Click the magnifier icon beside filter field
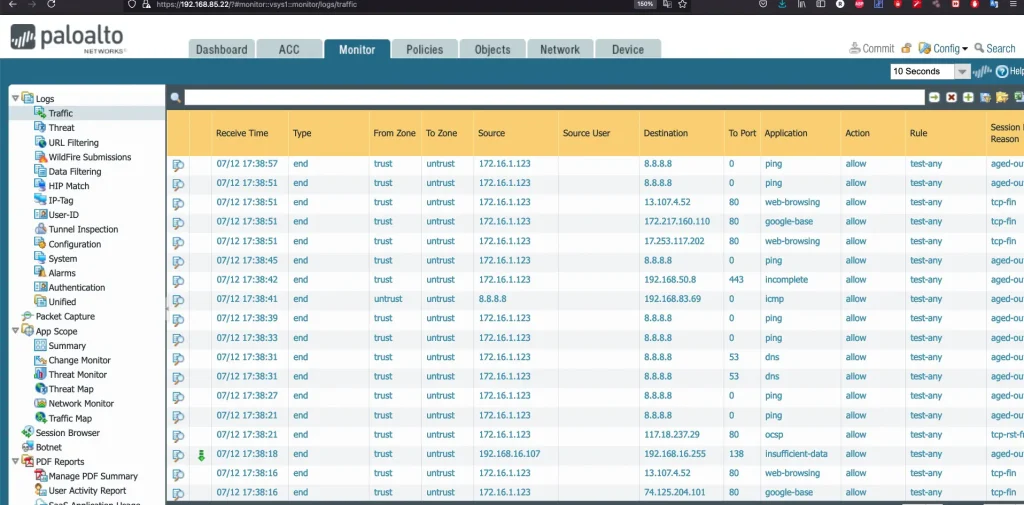Viewport: 1024px width, 505px height. (x=175, y=98)
